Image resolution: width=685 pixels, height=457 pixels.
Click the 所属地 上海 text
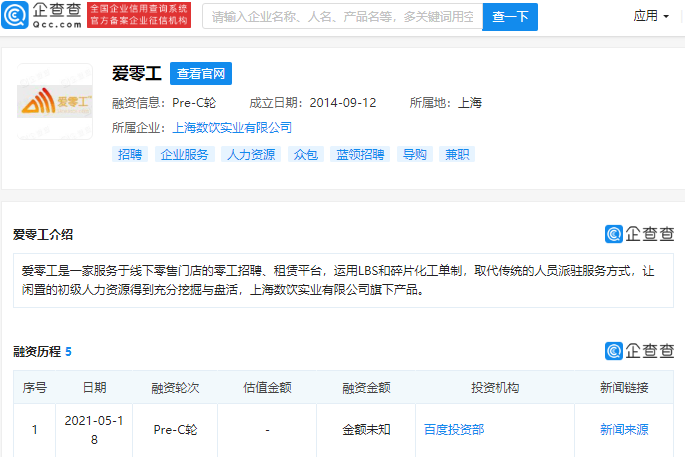point(446,103)
